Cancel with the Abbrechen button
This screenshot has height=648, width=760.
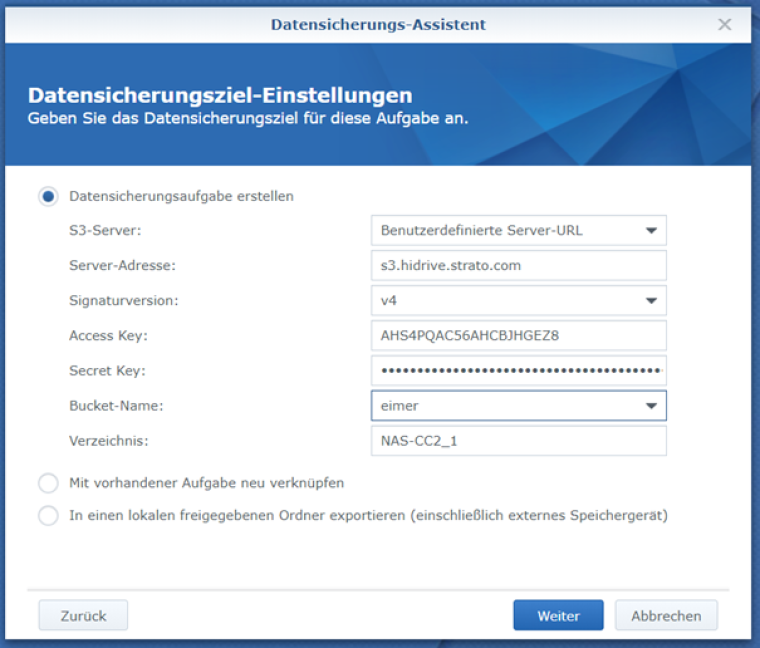pyautogui.click(x=666, y=615)
